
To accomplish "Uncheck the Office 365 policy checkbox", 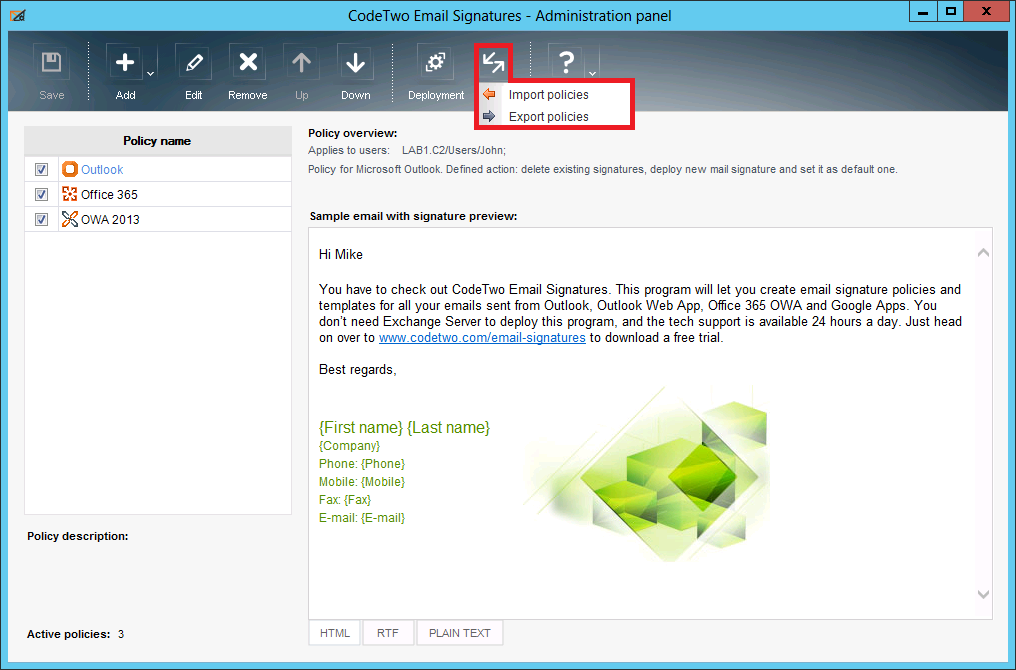I will pos(41,194).
